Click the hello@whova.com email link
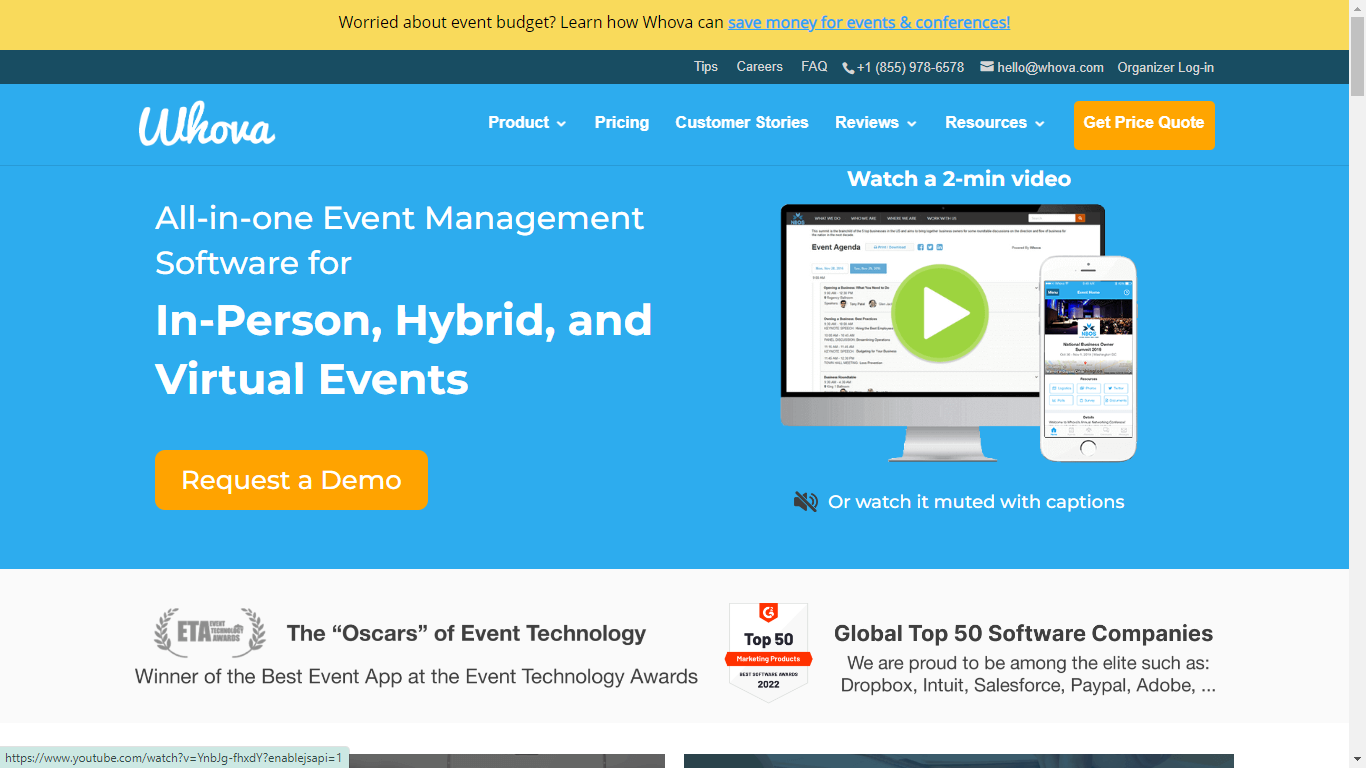1366x768 pixels. [1050, 68]
